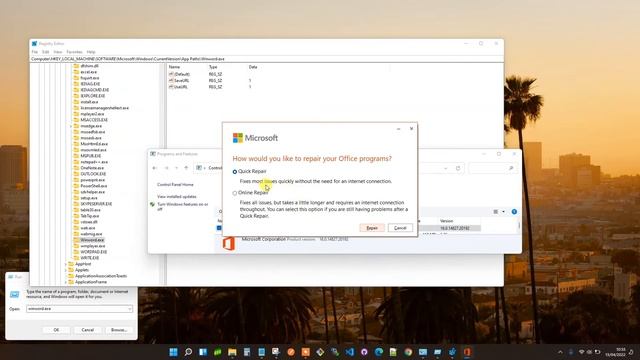Open address bar dropdown in Programs and Features
Image resolution: width=640 pixels, height=360 pixels.
(445, 168)
